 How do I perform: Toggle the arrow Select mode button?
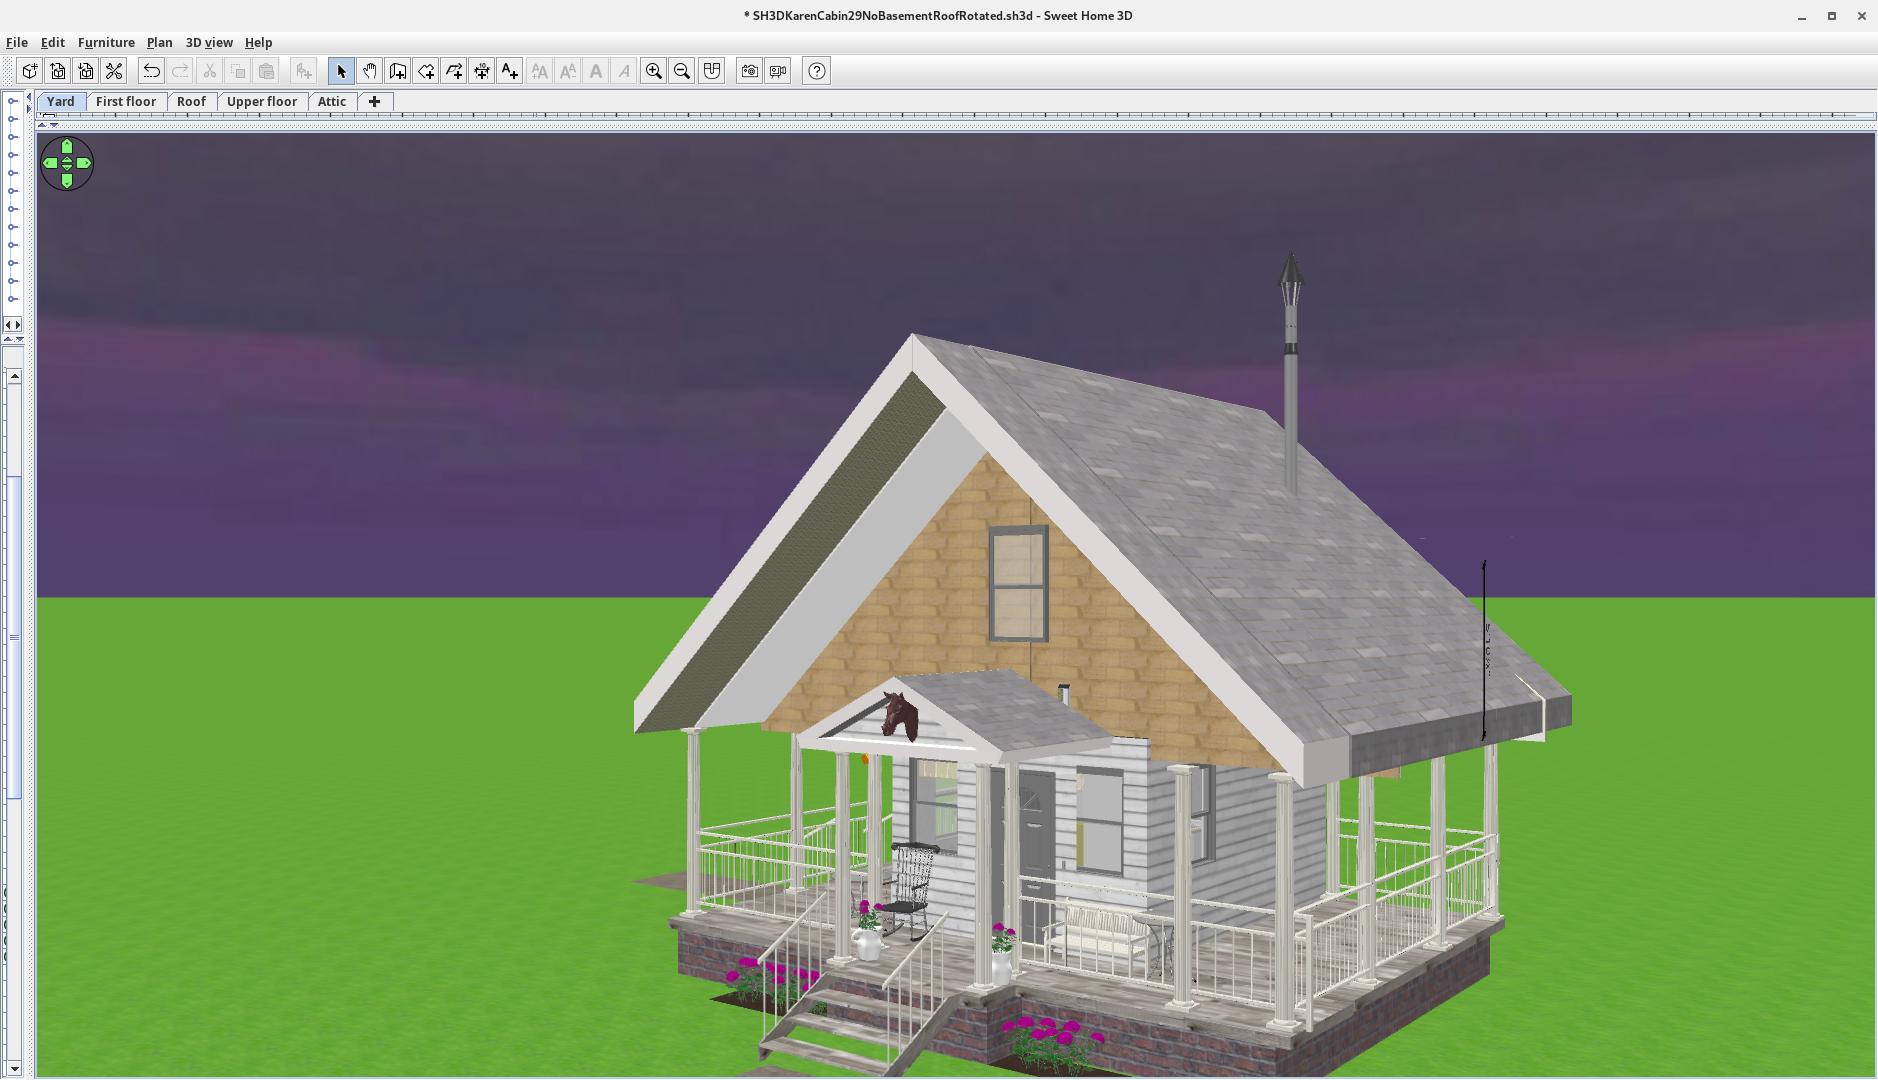(341, 71)
